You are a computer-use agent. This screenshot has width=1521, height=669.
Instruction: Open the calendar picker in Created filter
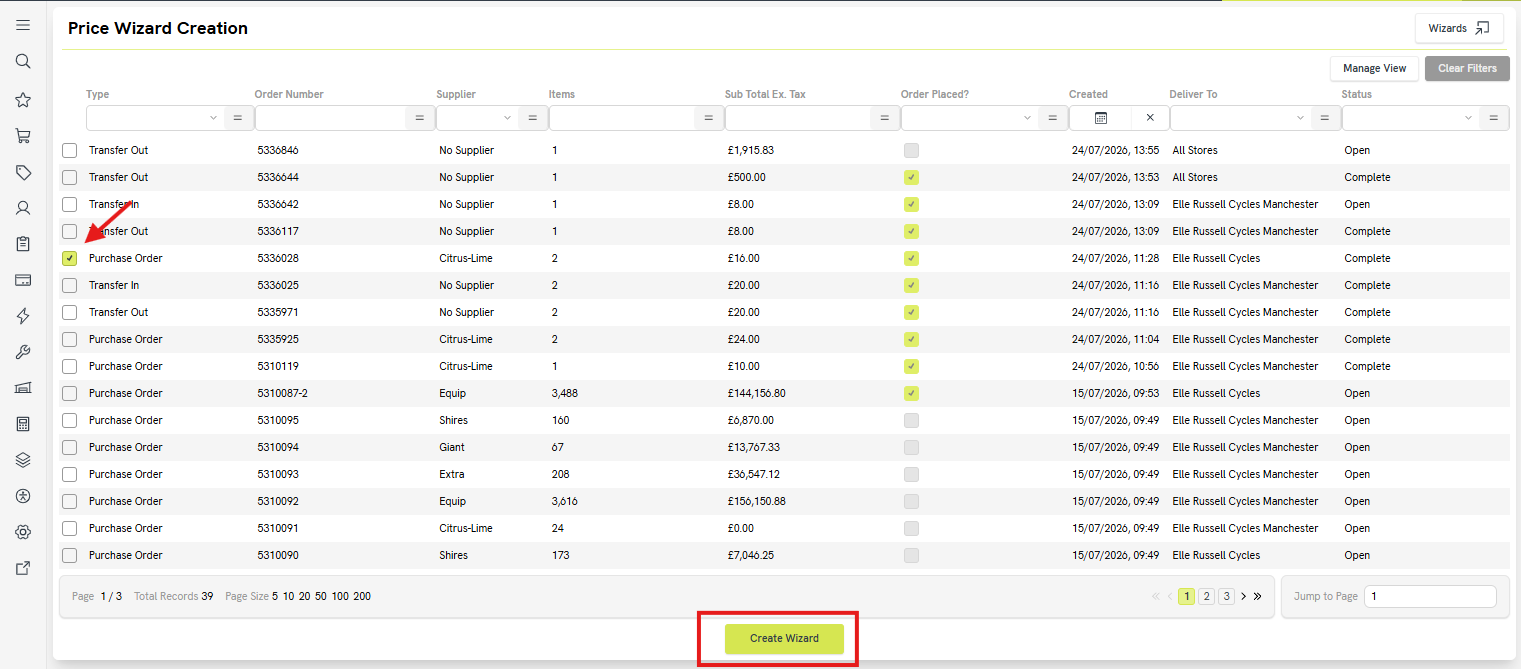[x=1101, y=118]
